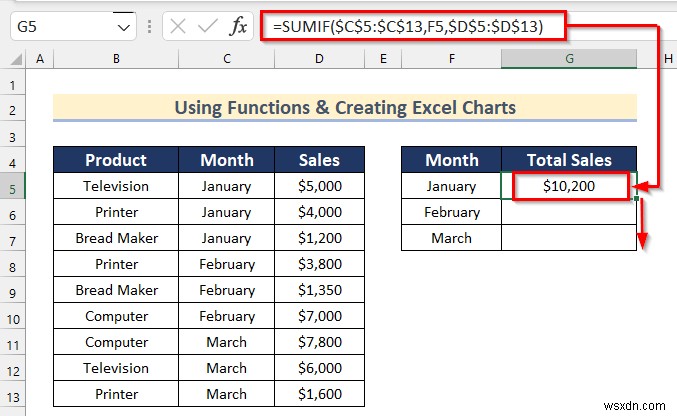677x416 pixels.
Task: Click the $7,800 sales cell
Action: (319, 342)
